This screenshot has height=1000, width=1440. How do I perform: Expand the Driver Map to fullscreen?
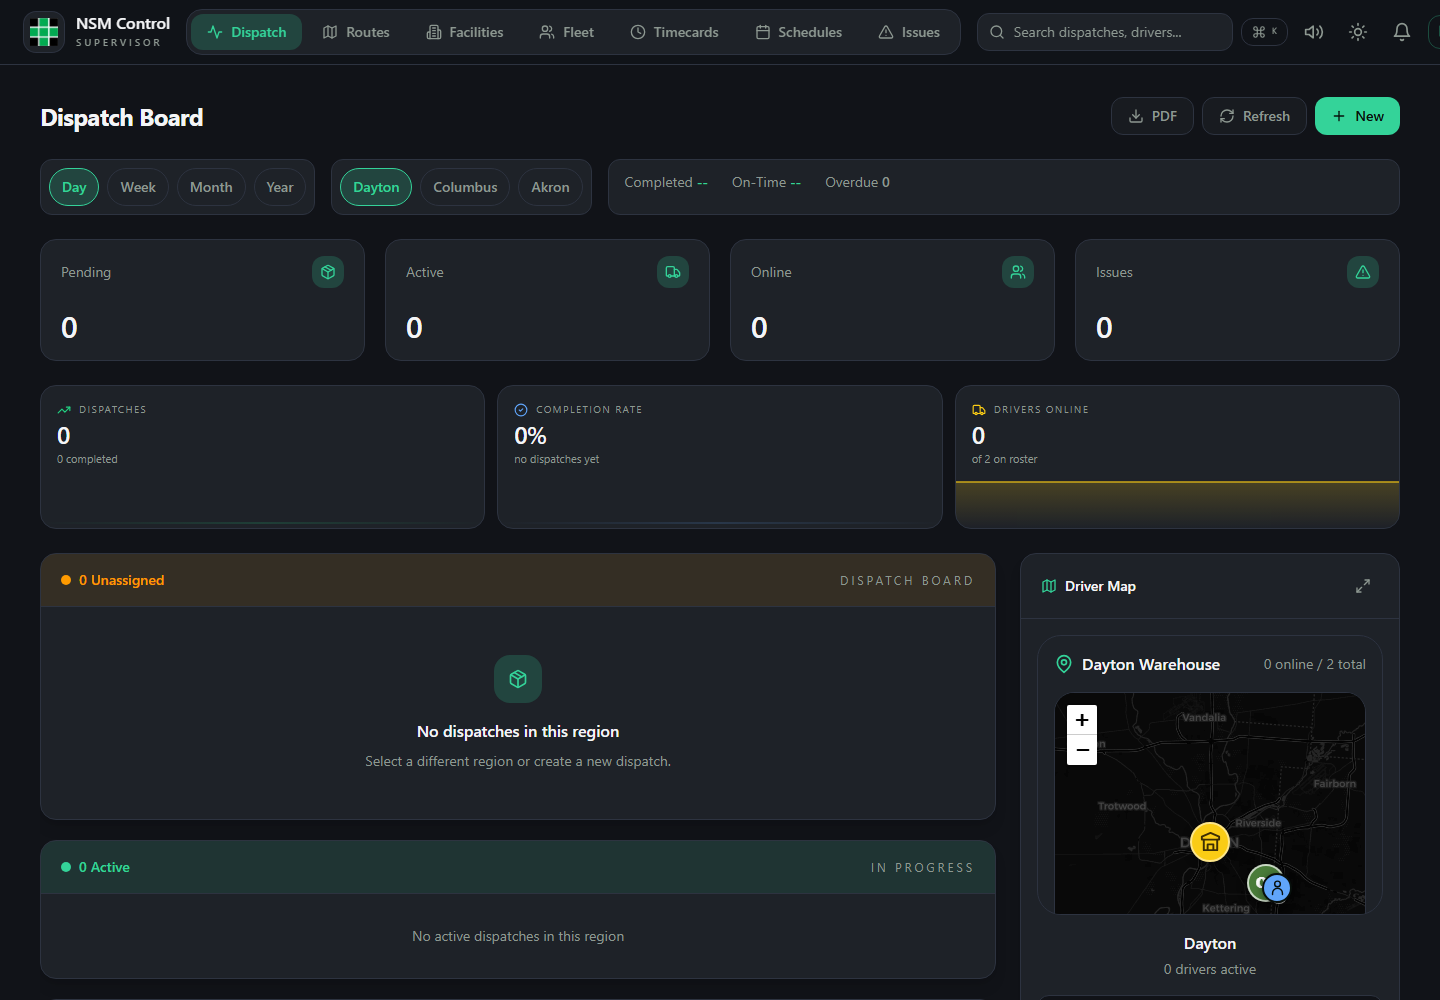click(x=1362, y=586)
